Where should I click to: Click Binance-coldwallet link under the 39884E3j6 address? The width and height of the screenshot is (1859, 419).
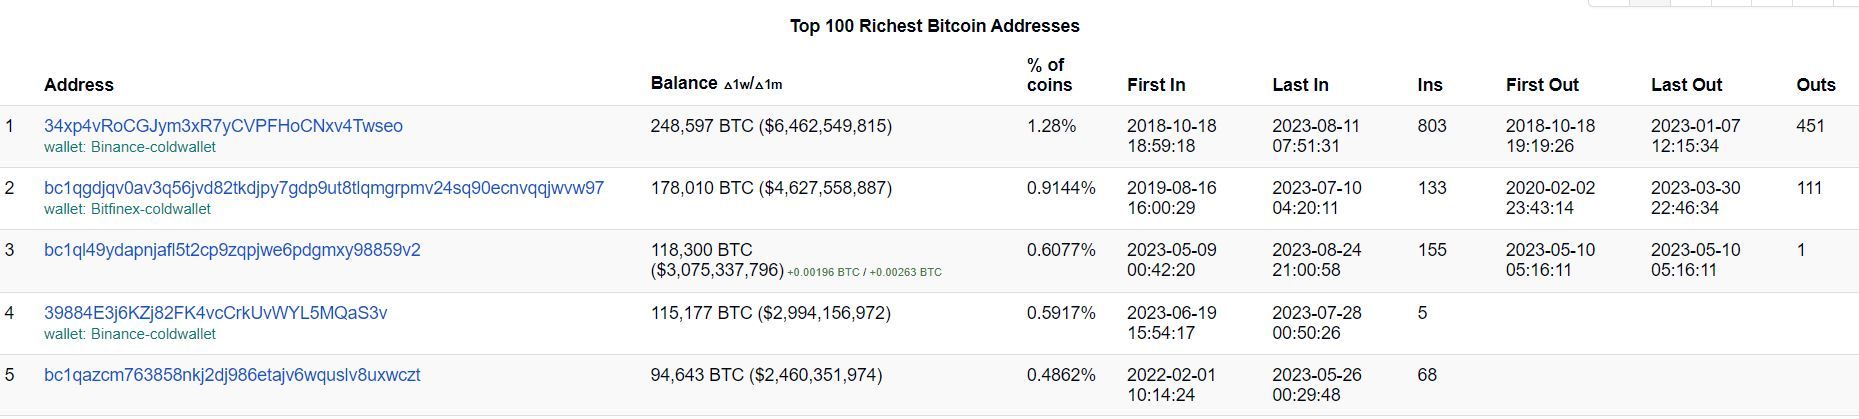pos(153,334)
